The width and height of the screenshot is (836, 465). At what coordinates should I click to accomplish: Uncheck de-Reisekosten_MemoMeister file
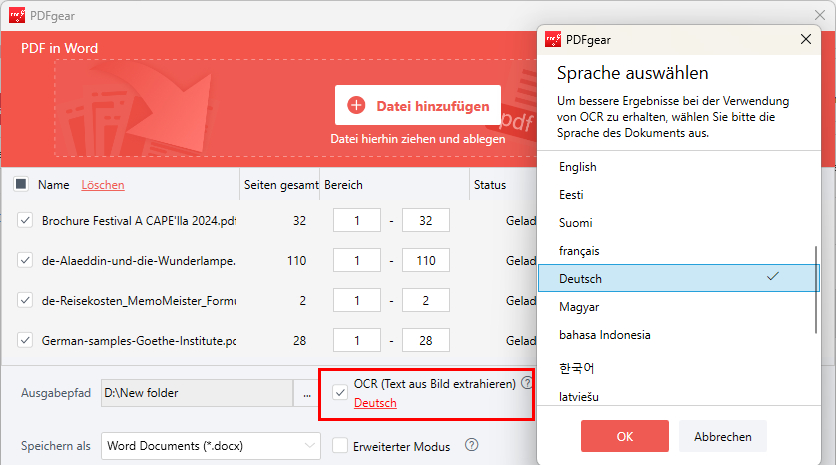click(25, 300)
